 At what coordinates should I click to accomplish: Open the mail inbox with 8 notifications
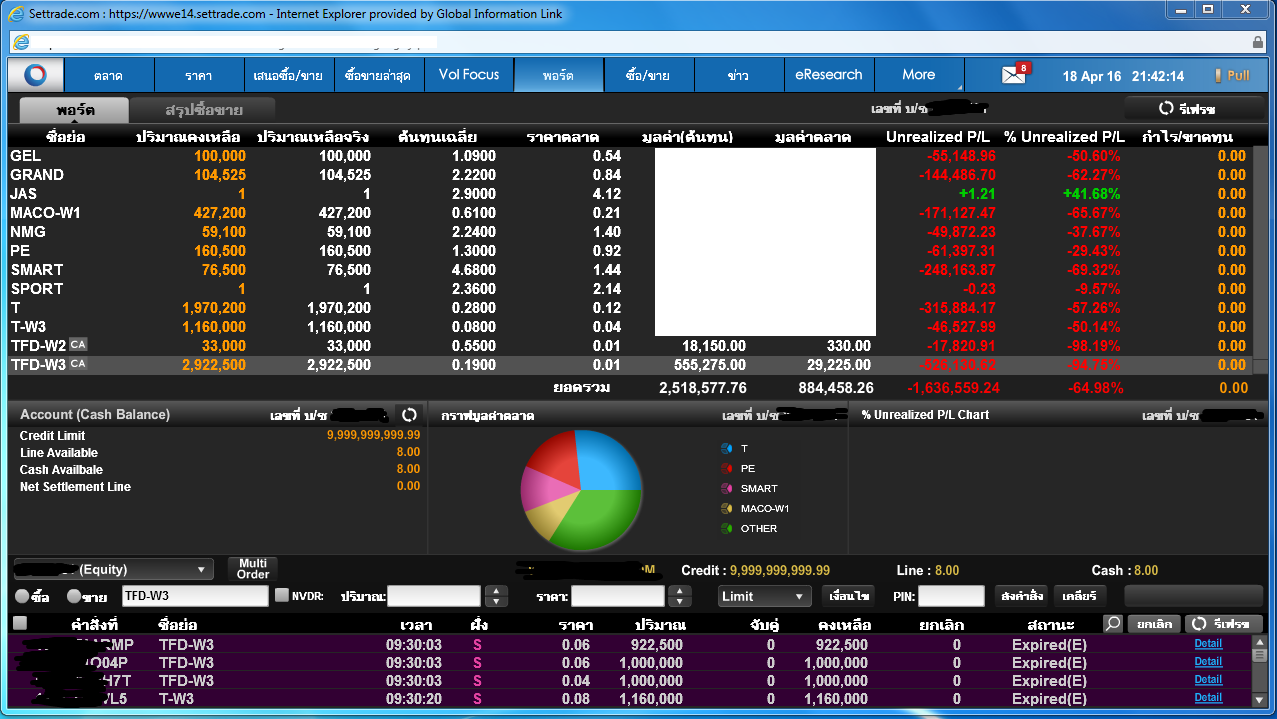point(1015,74)
